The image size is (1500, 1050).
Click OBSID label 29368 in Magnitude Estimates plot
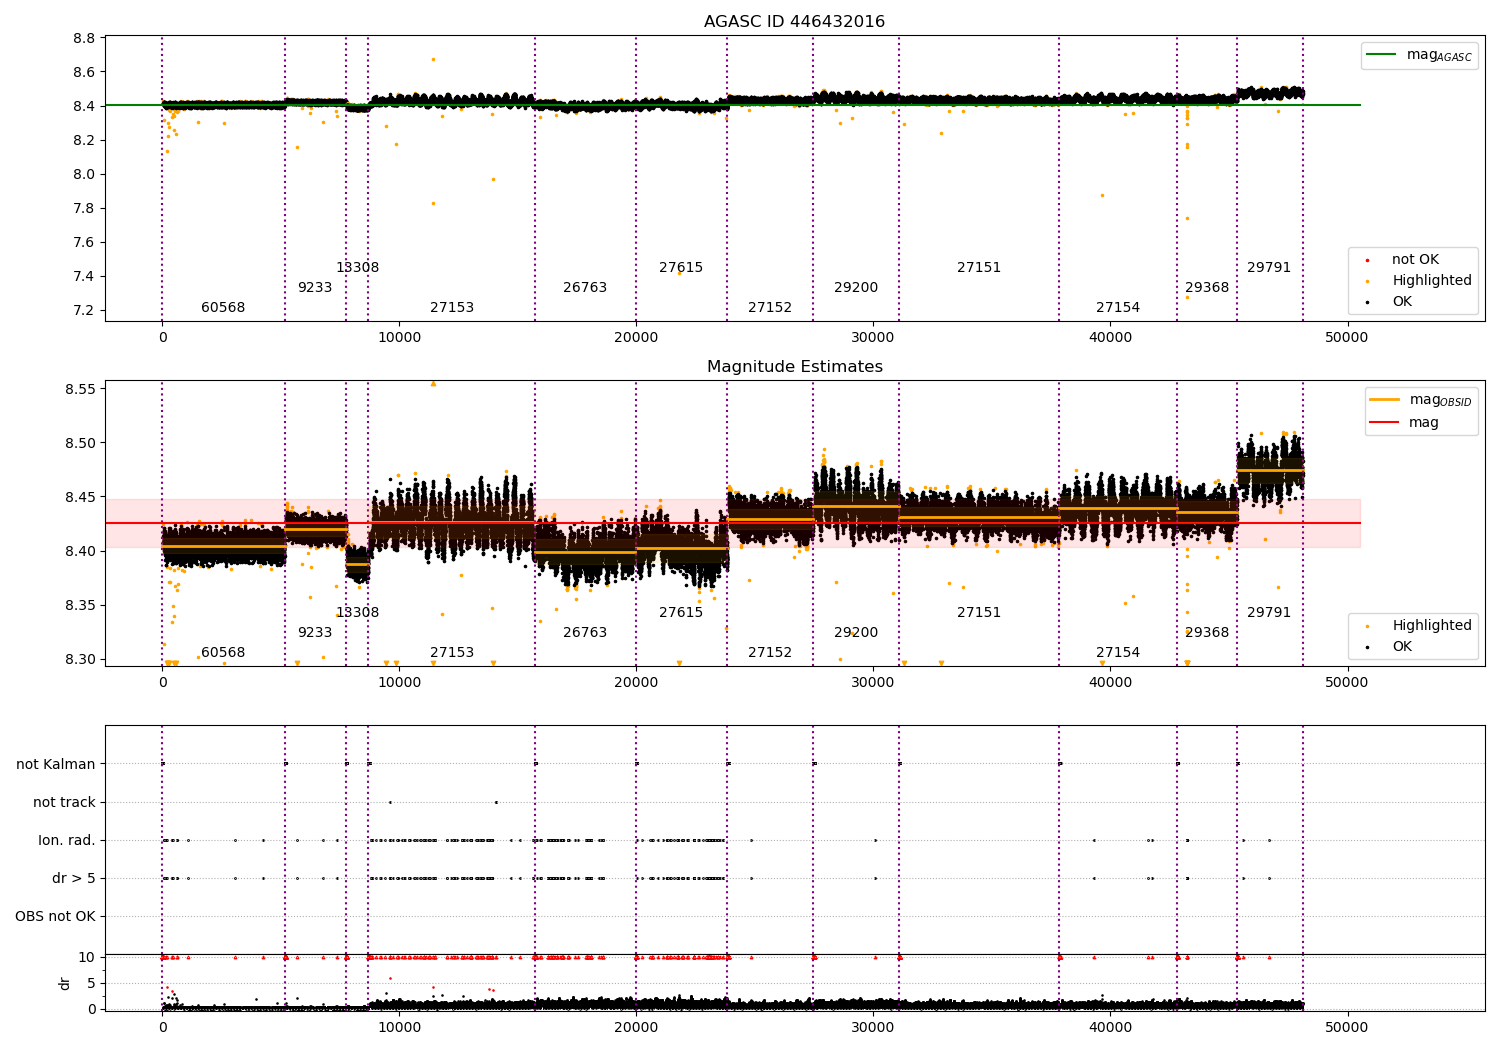pyautogui.click(x=1207, y=633)
